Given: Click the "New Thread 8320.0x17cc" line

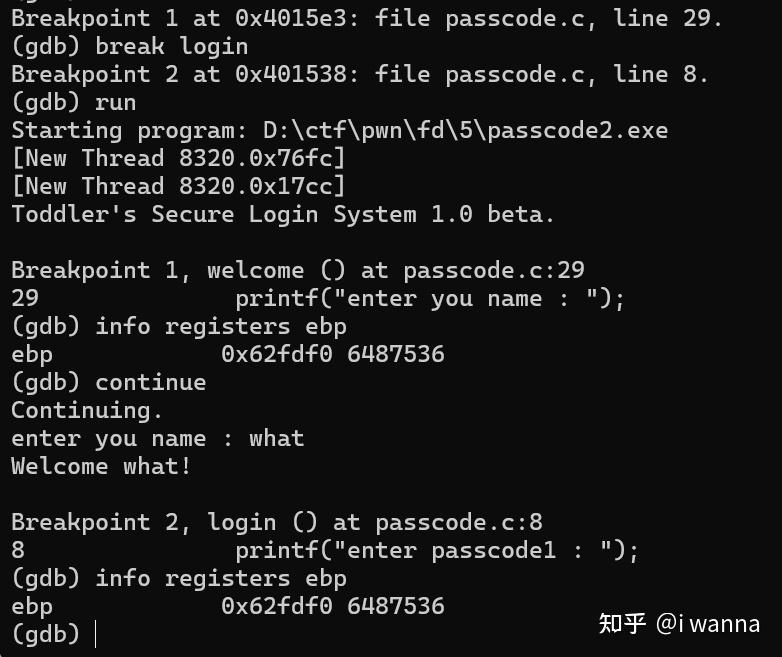Looking at the screenshot, I should point(178,186).
